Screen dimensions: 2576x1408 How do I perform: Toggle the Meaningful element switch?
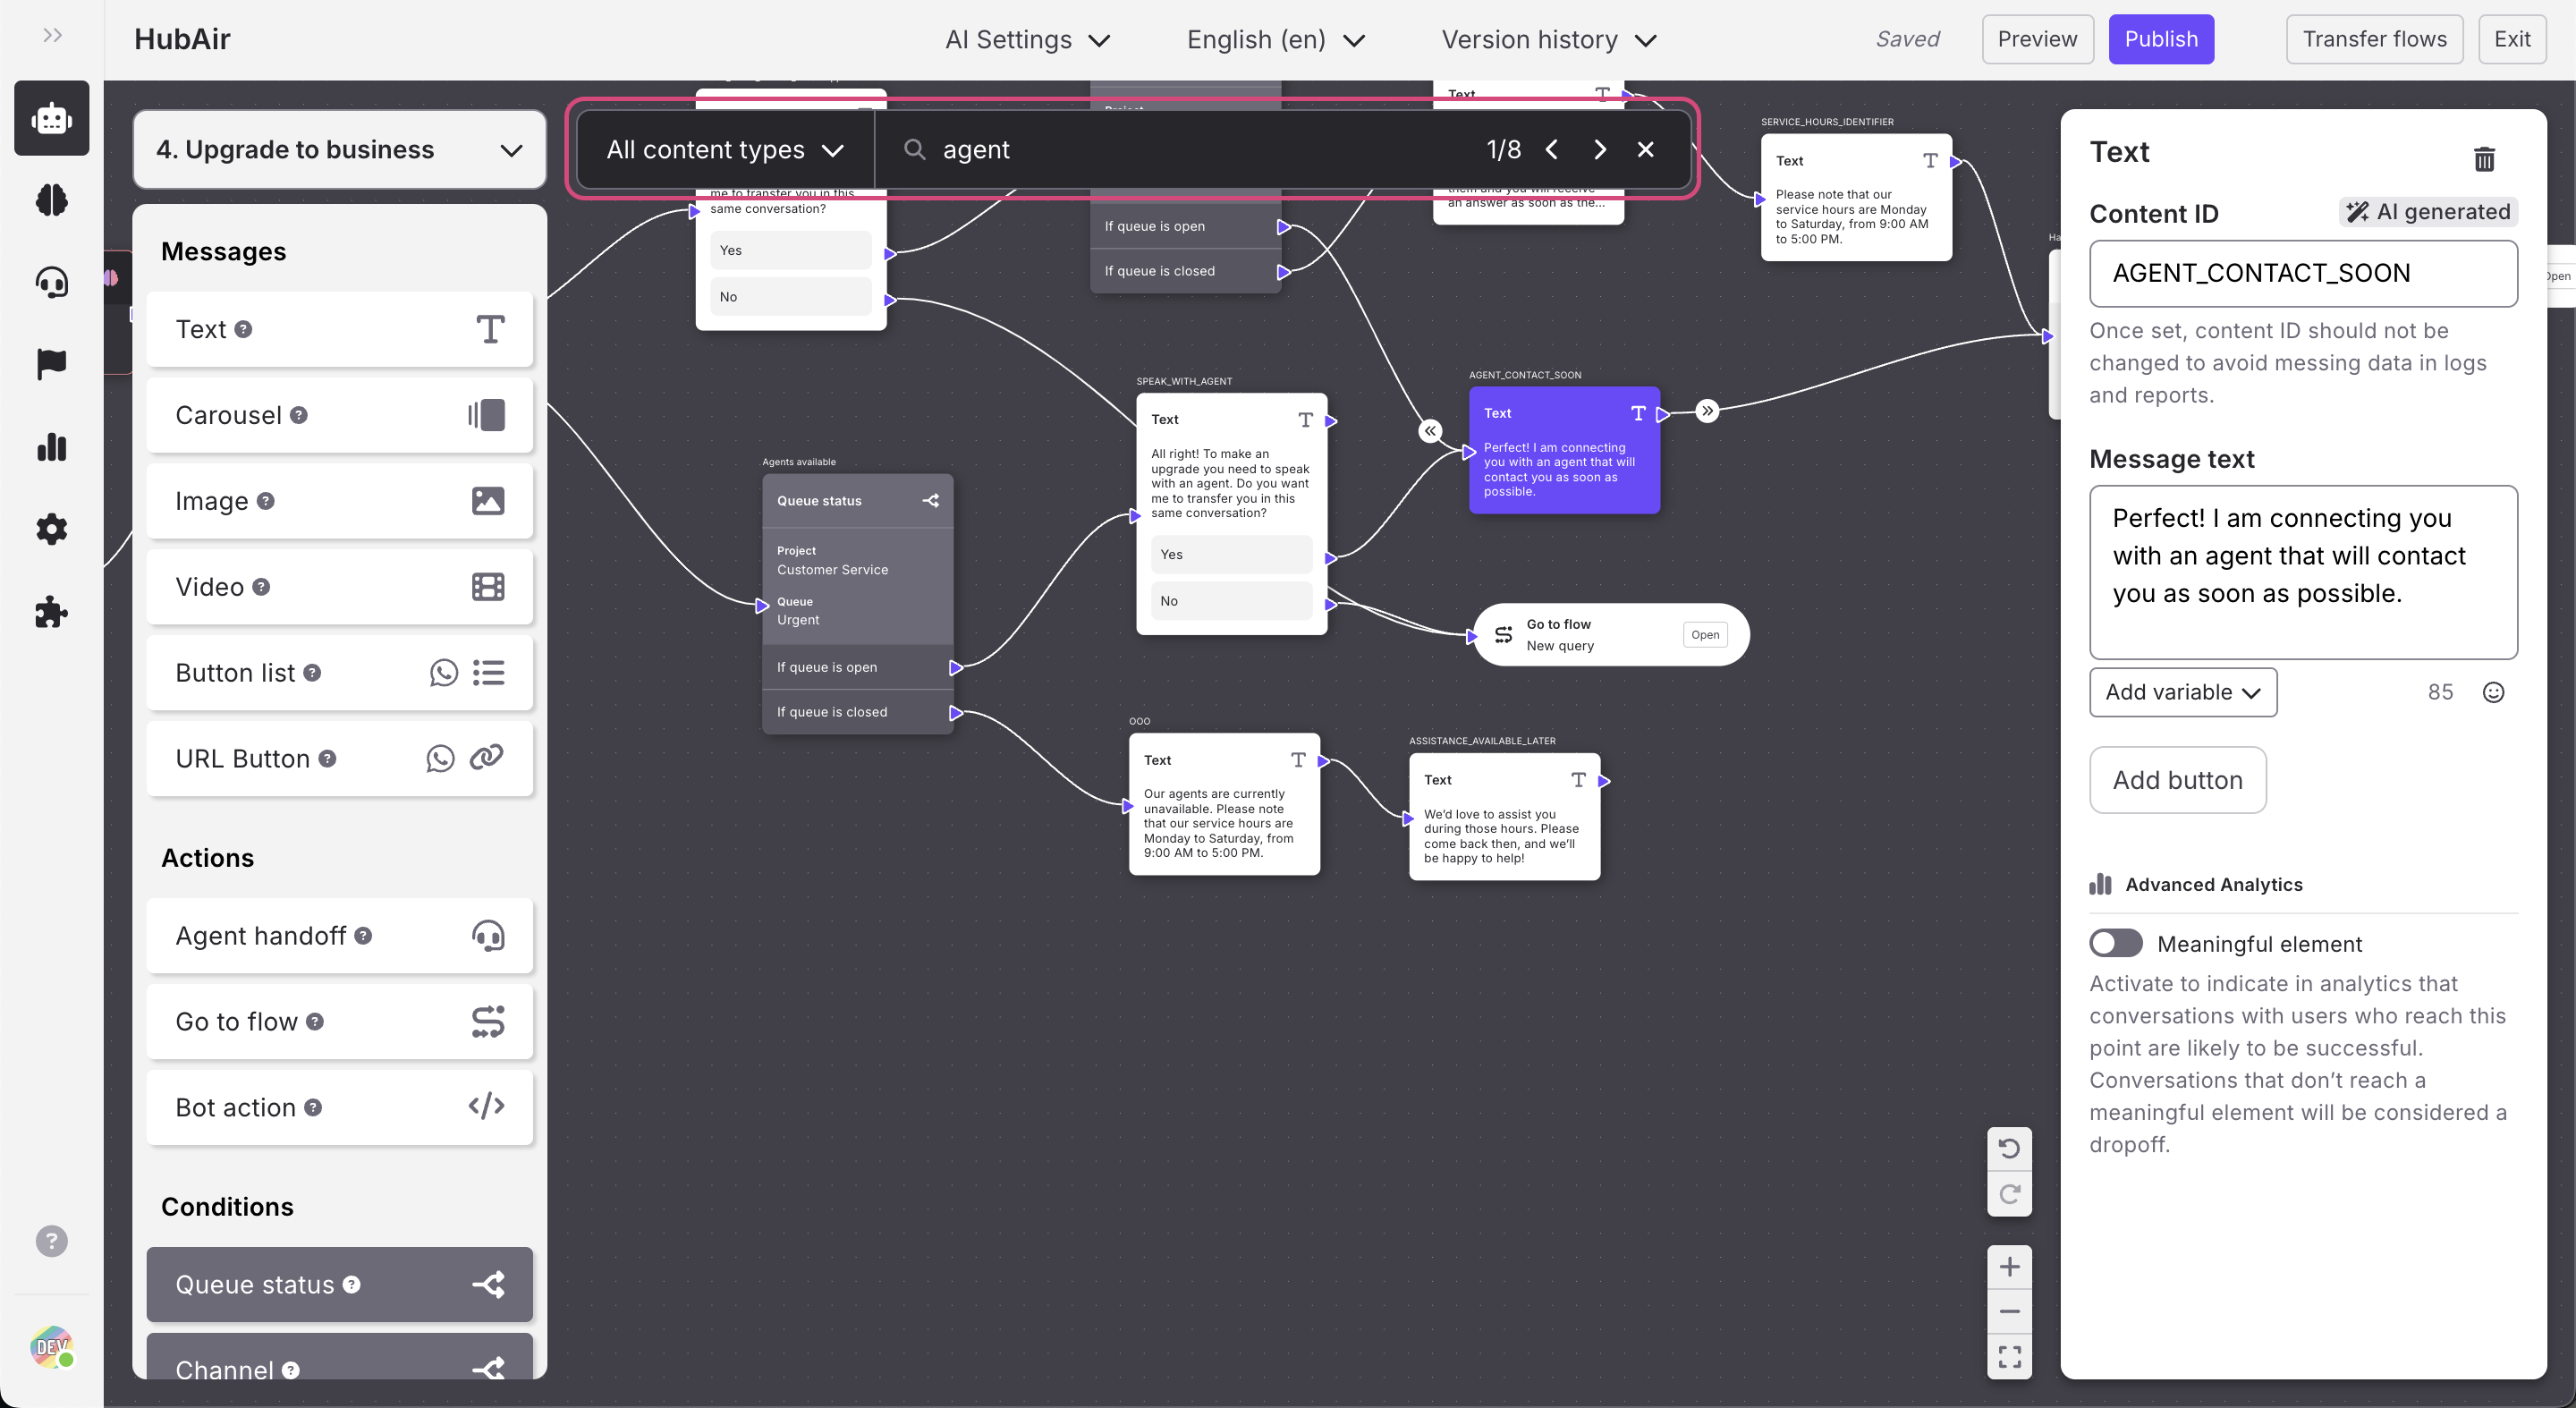pos(2115,943)
